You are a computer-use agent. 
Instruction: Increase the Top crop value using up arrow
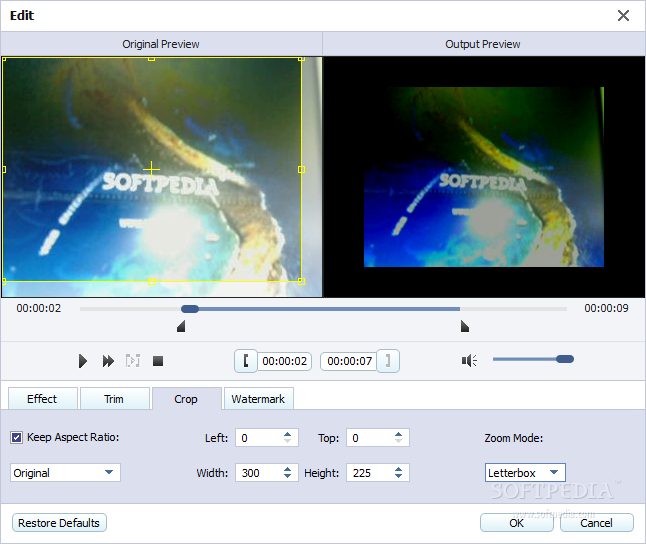tap(398, 434)
